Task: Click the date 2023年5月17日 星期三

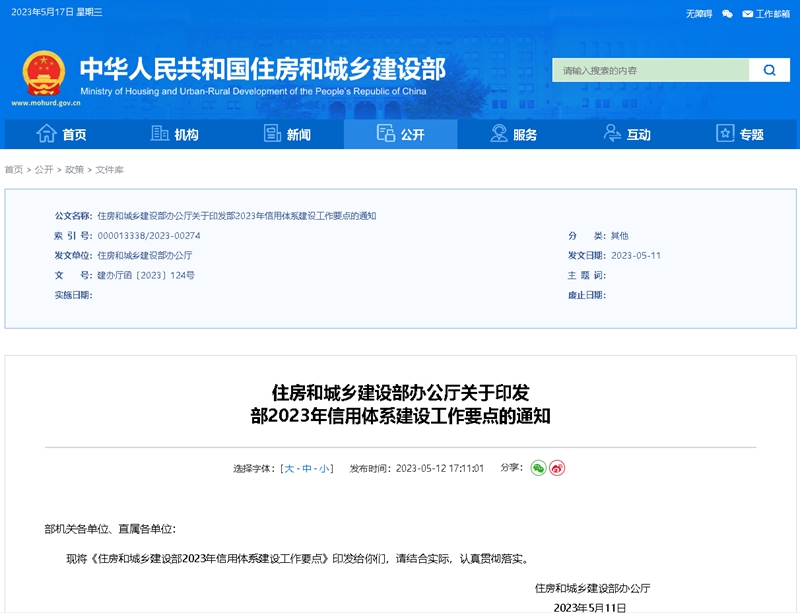Action: [57, 12]
